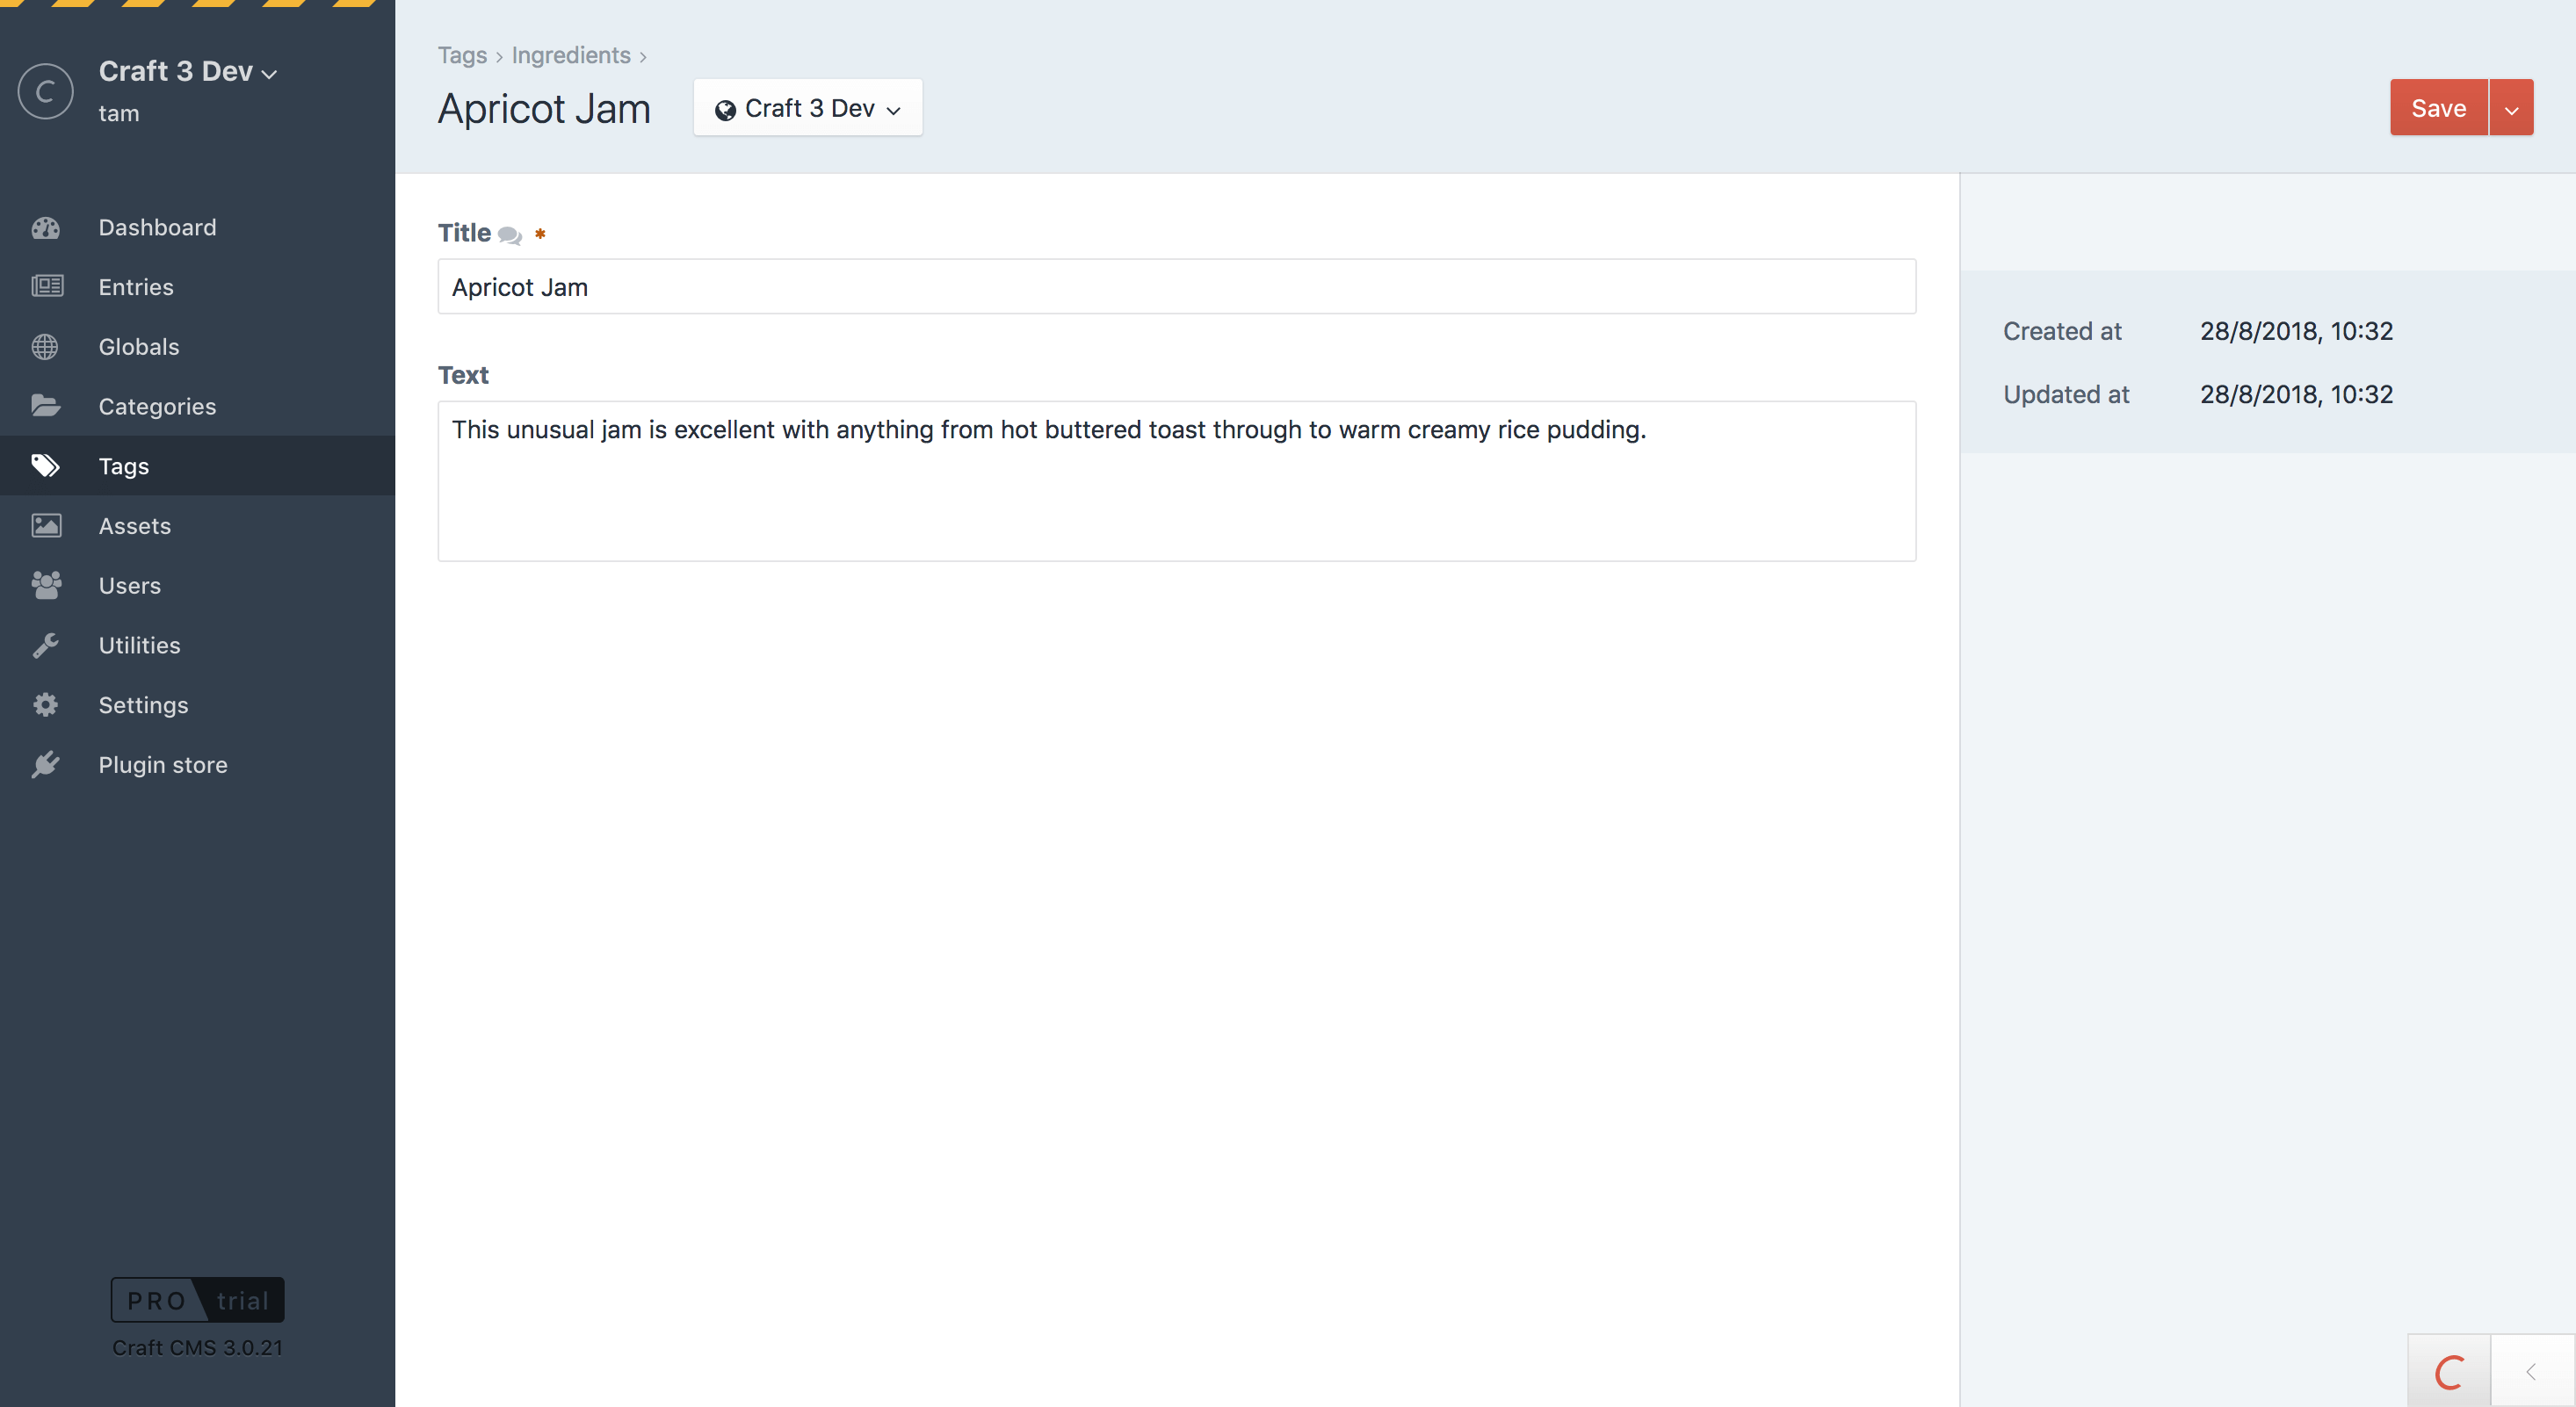Click the red Craft logo icon at bottom right
The image size is (2576, 1407).
click(2449, 1372)
